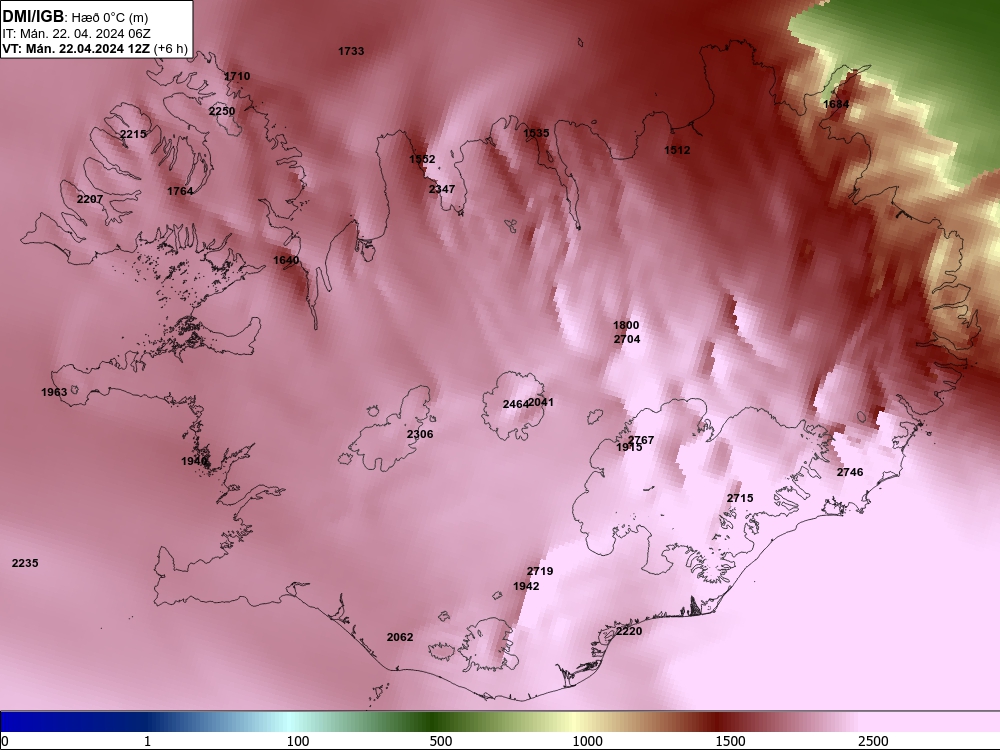The height and width of the screenshot is (750, 1000).
Task: Click the 1500 label on the color scale
Action: pos(730,741)
